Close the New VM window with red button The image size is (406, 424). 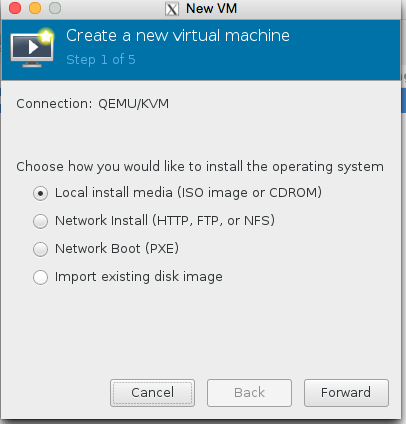coord(15,8)
